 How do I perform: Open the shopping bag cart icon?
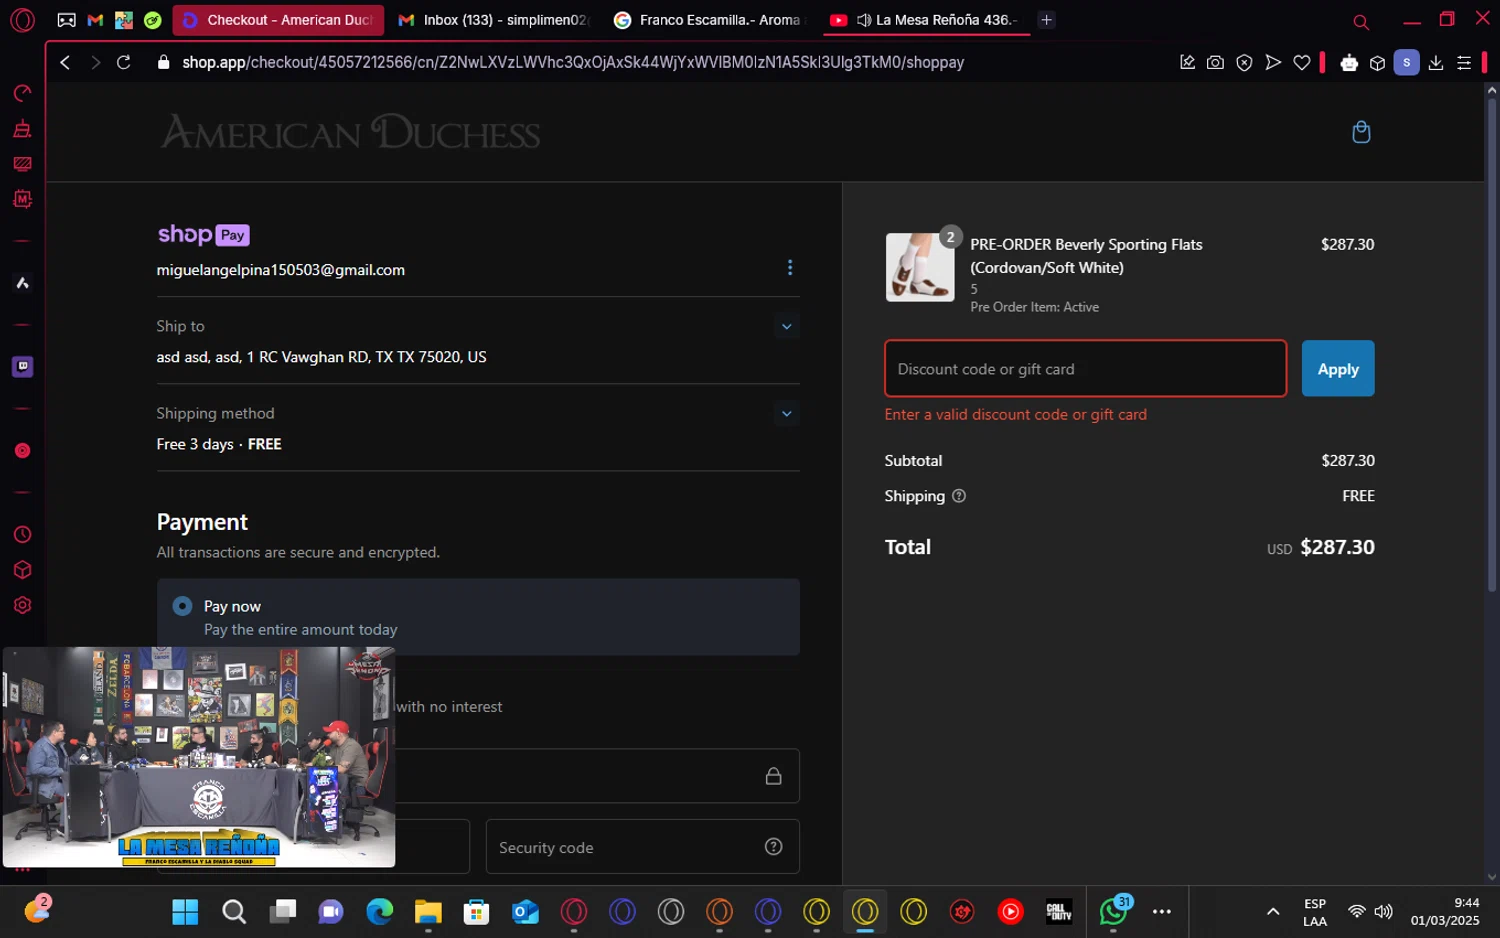[1361, 132]
